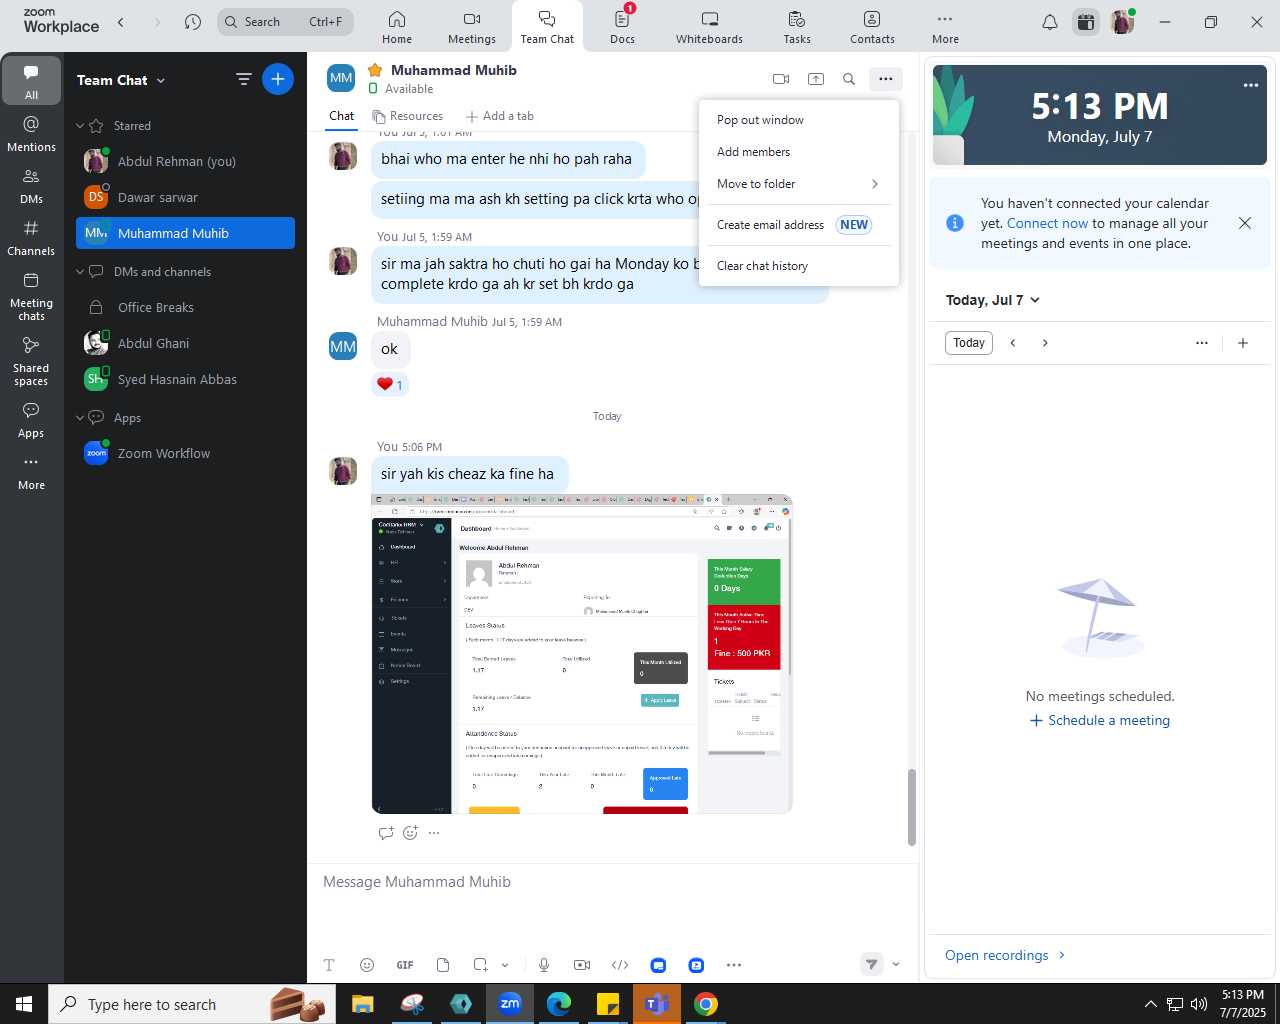Image resolution: width=1280 pixels, height=1024 pixels.
Task: Click the chat header three-dots button
Action: (886, 79)
